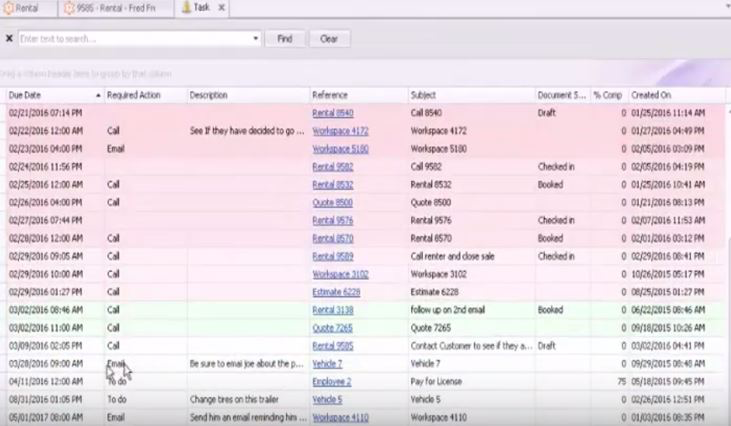Focus the 'Enter text to search' field
The height and width of the screenshot is (426, 731).
[x=135, y=39]
